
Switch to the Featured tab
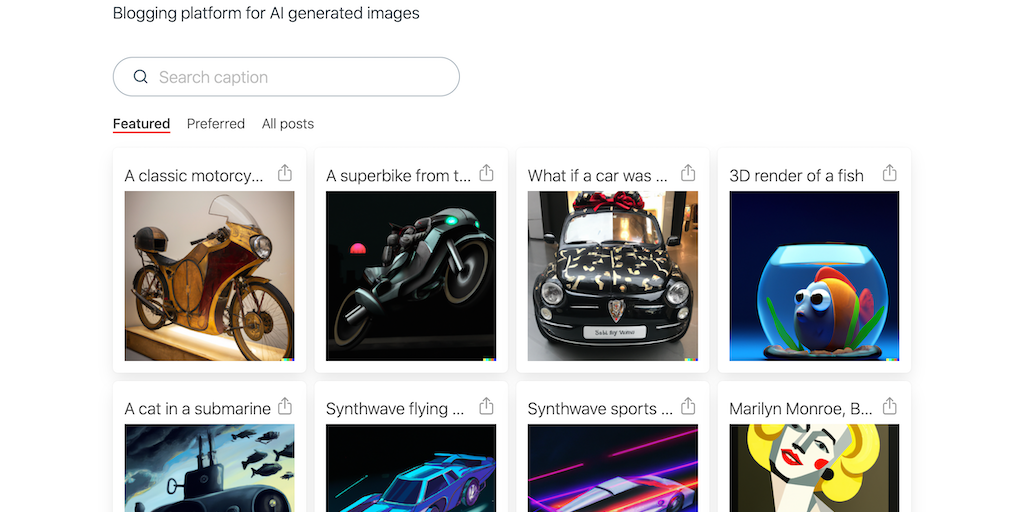click(141, 124)
